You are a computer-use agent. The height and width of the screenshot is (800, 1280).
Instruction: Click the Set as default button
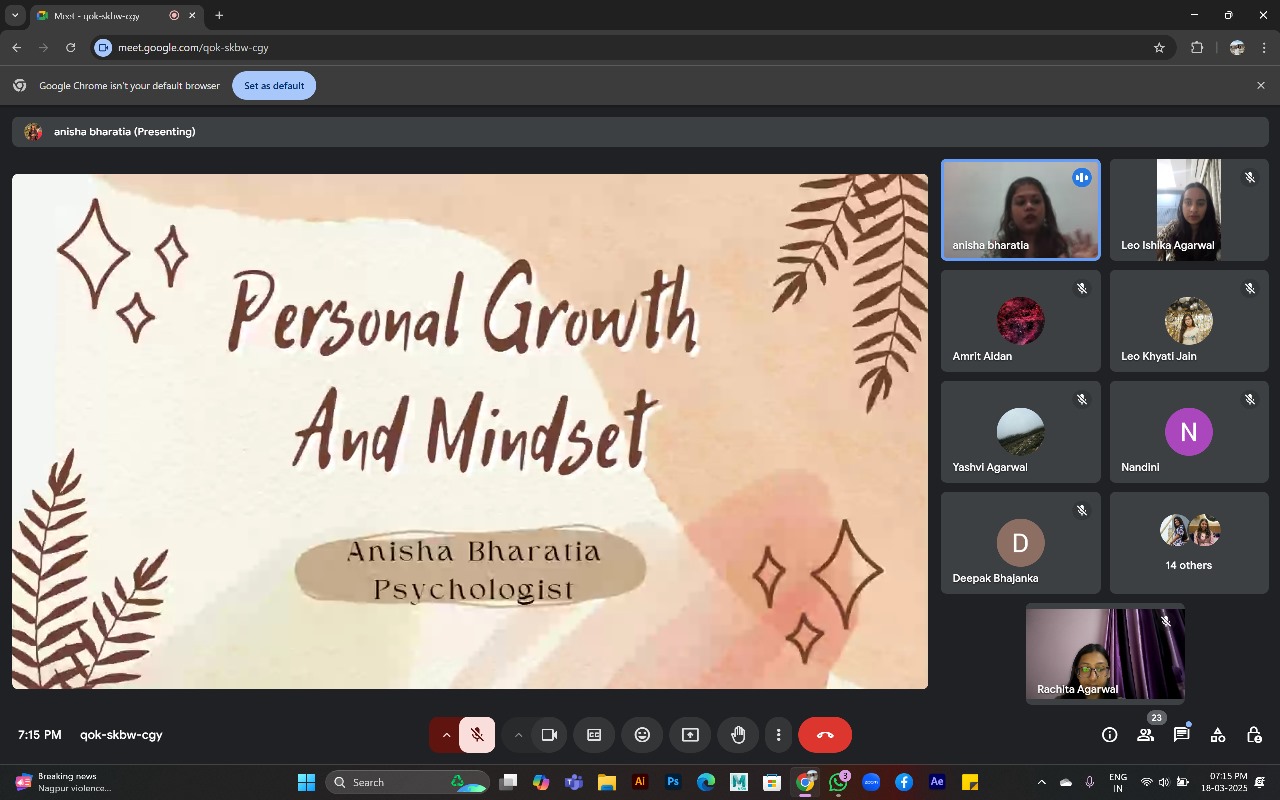[274, 86]
